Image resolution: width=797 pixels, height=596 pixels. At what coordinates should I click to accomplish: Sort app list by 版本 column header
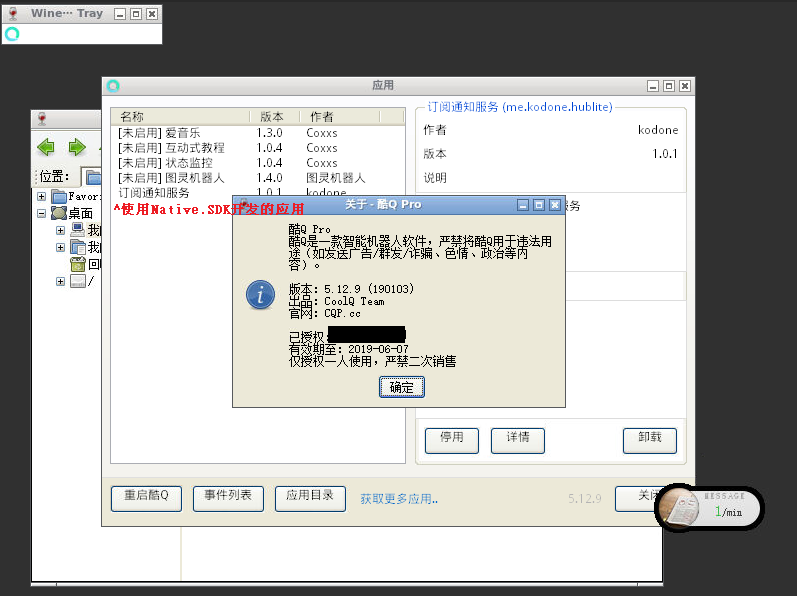tap(274, 117)
